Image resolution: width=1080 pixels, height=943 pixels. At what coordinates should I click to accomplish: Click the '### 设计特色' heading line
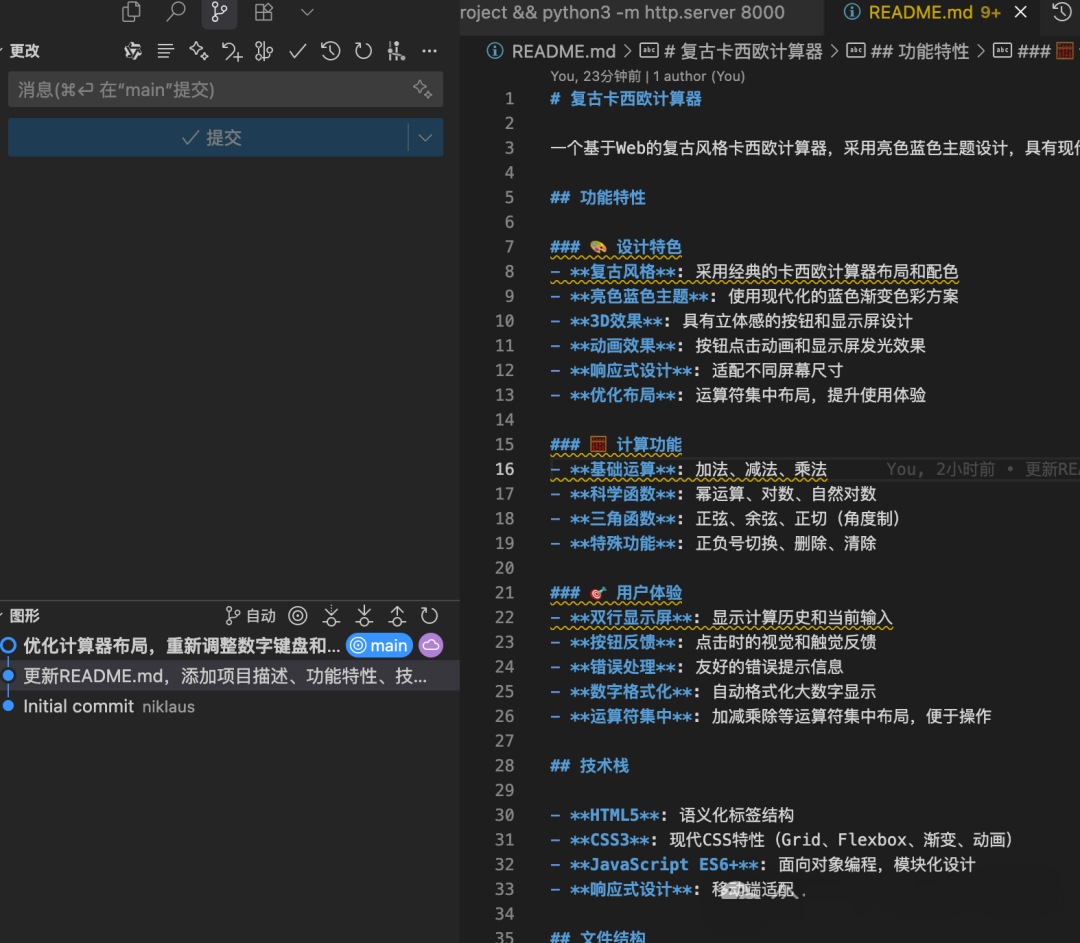616,247
